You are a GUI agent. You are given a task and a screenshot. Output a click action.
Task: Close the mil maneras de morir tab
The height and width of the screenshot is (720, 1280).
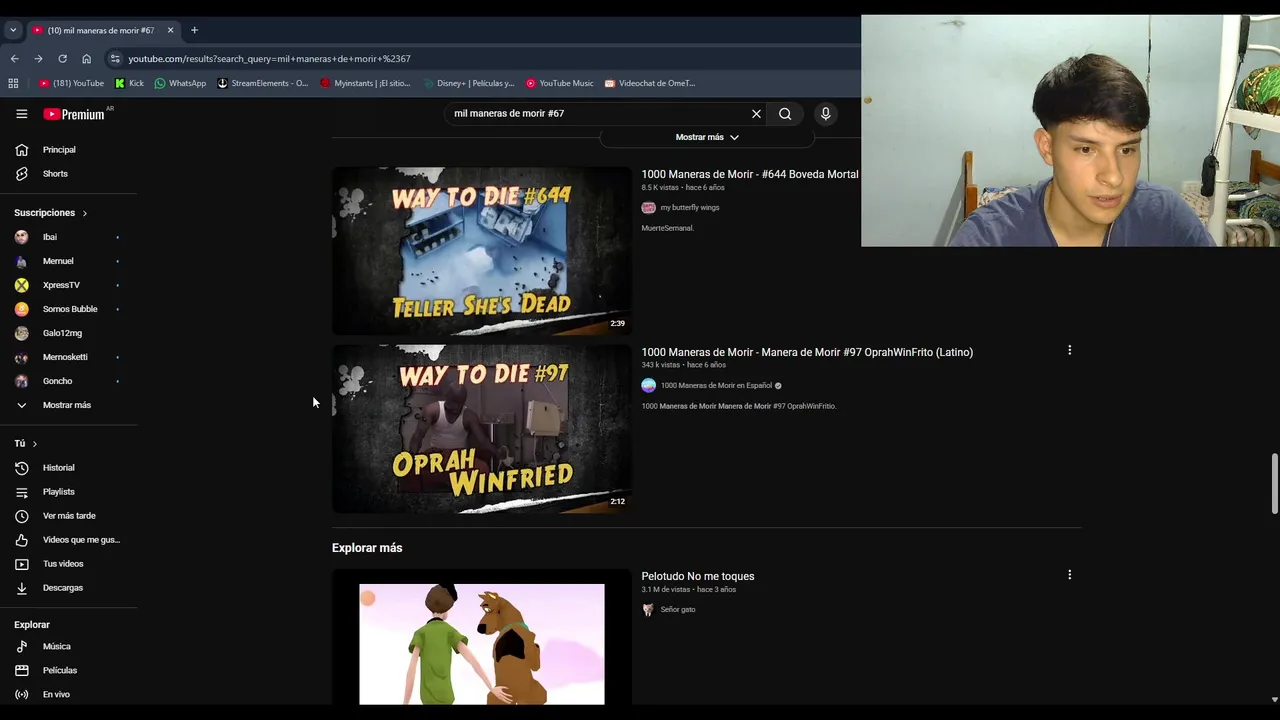click(x=170, y=30)
